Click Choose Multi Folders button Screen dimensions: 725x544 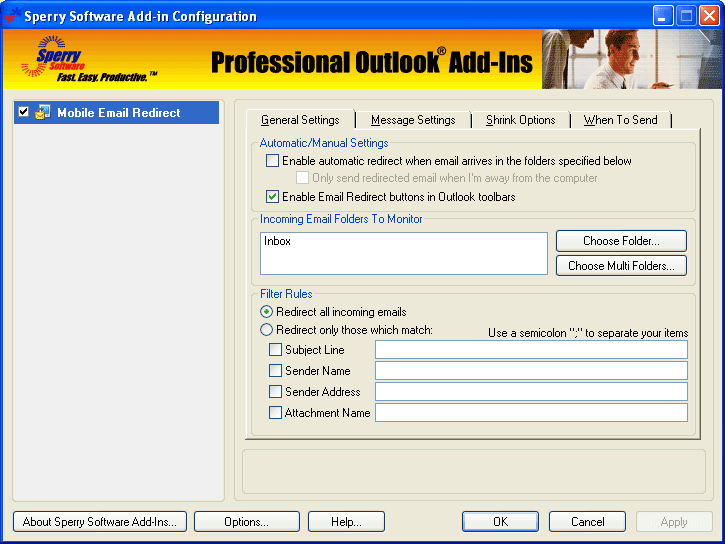click(x=621, y=266)
